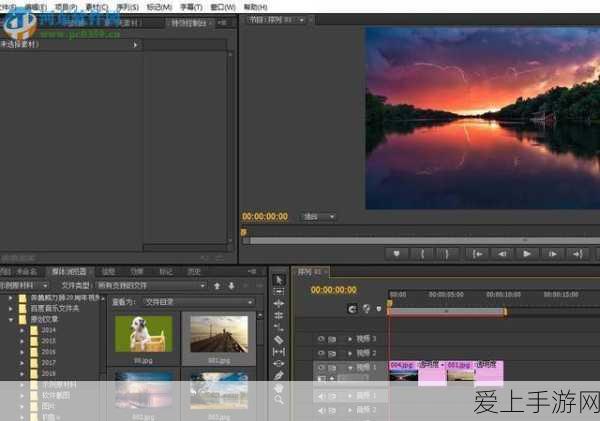The image size is (600, 421).
Task: Open the 帮助(H) Help menu
Action: pyautogui.click(x=255, y=7)
